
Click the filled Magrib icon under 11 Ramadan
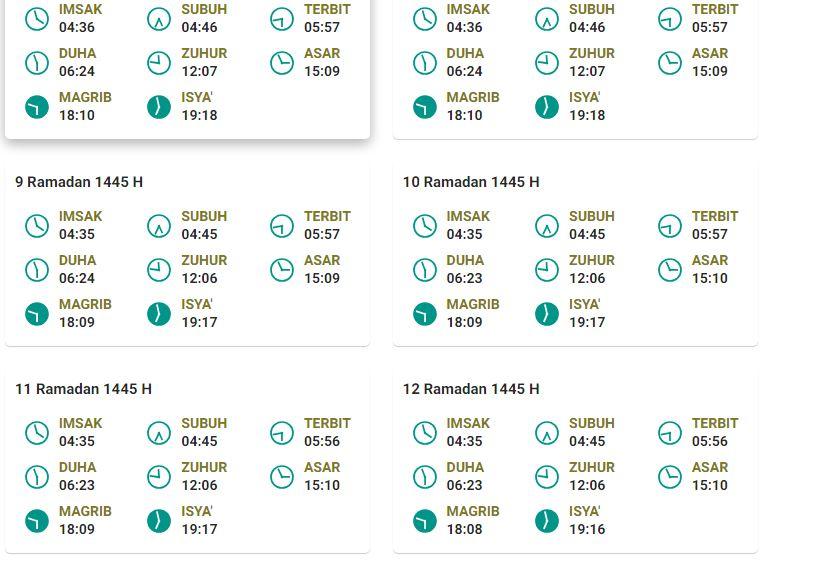click(x=37, y=521)
